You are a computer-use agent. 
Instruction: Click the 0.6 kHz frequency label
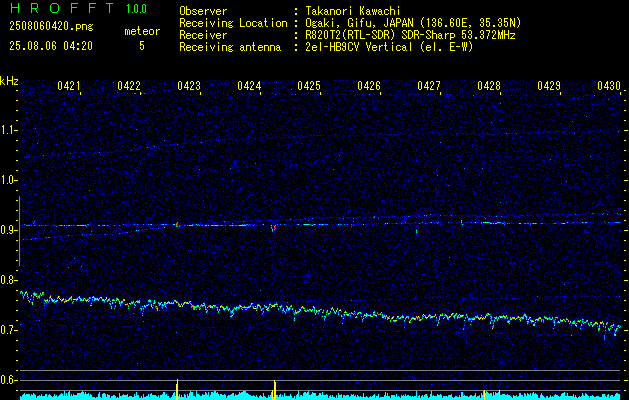tap(7, 380)
